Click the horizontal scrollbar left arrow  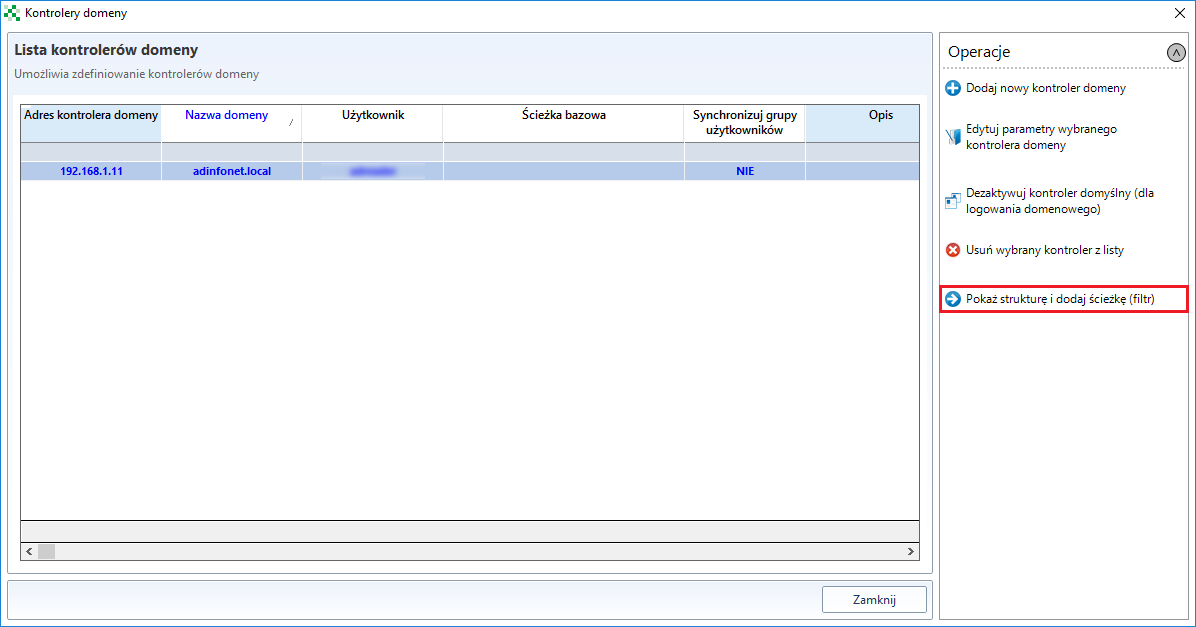[29, 551]
